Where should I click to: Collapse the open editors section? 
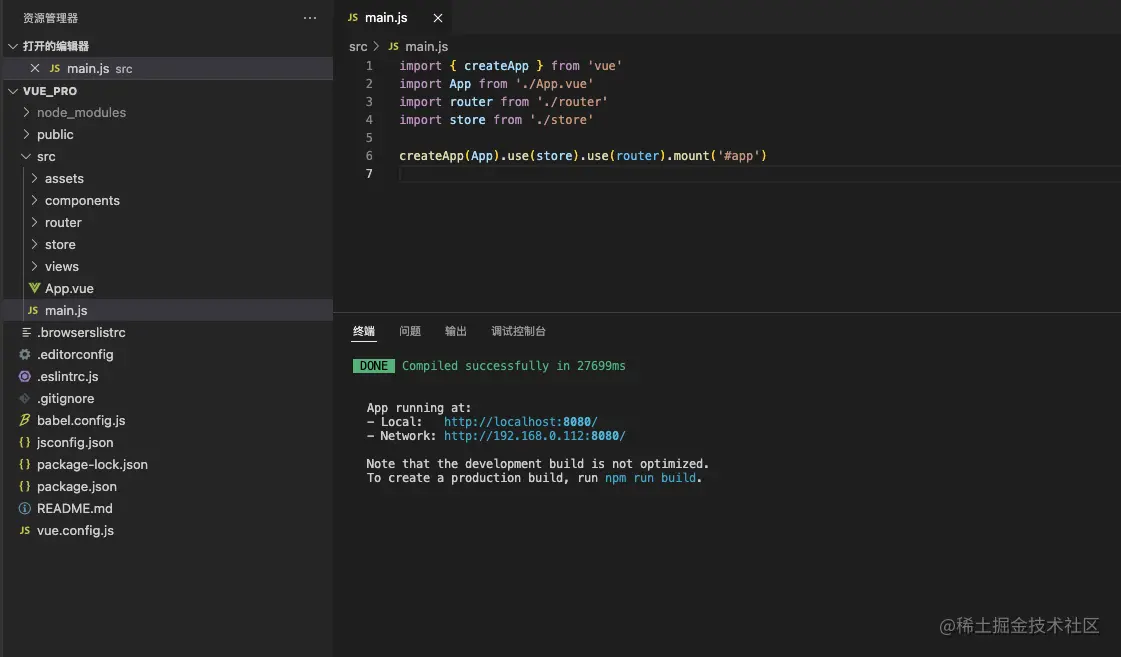pos(13,46)
